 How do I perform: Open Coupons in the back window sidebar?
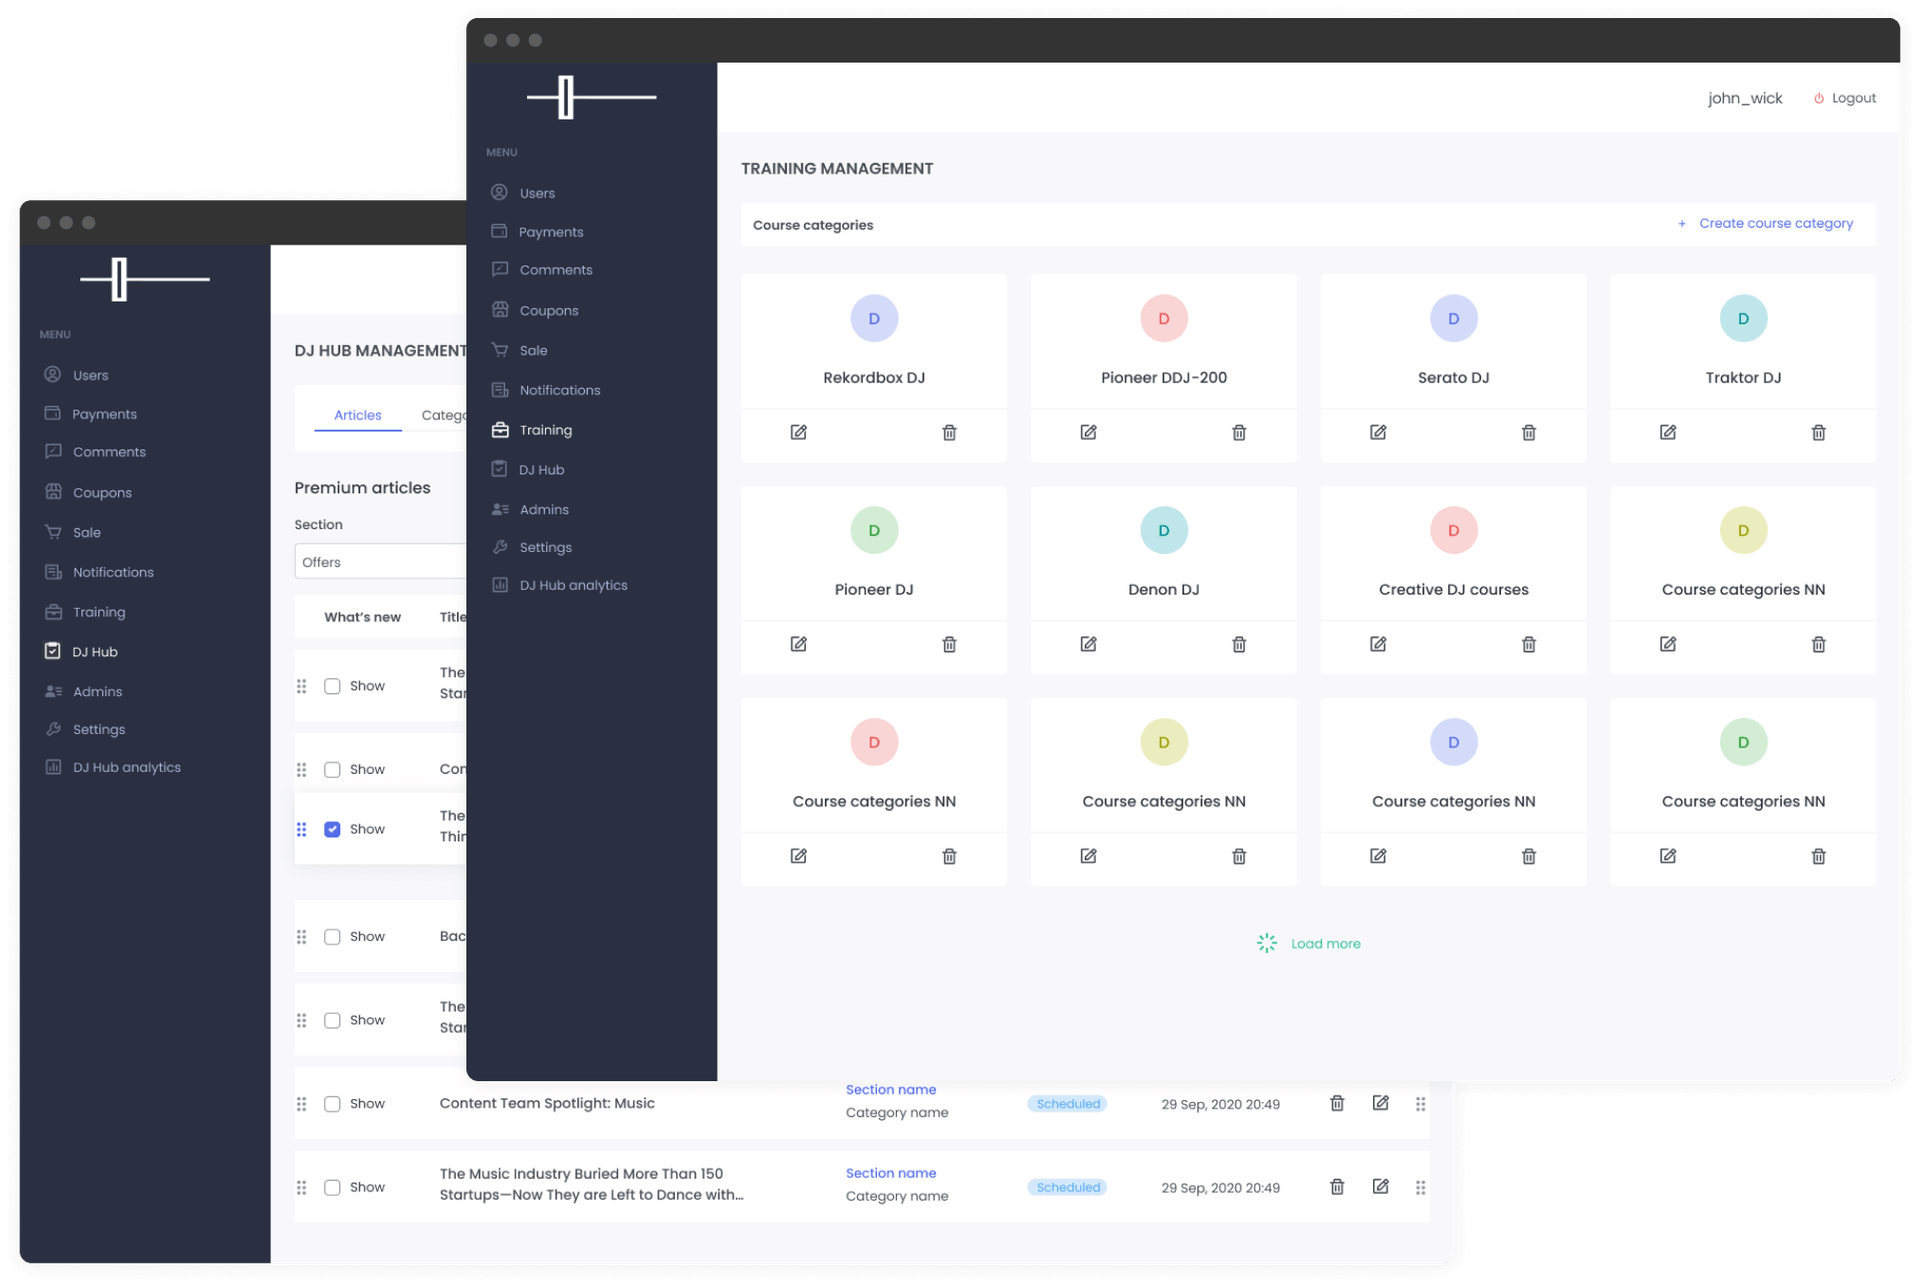tap(101, 493)
